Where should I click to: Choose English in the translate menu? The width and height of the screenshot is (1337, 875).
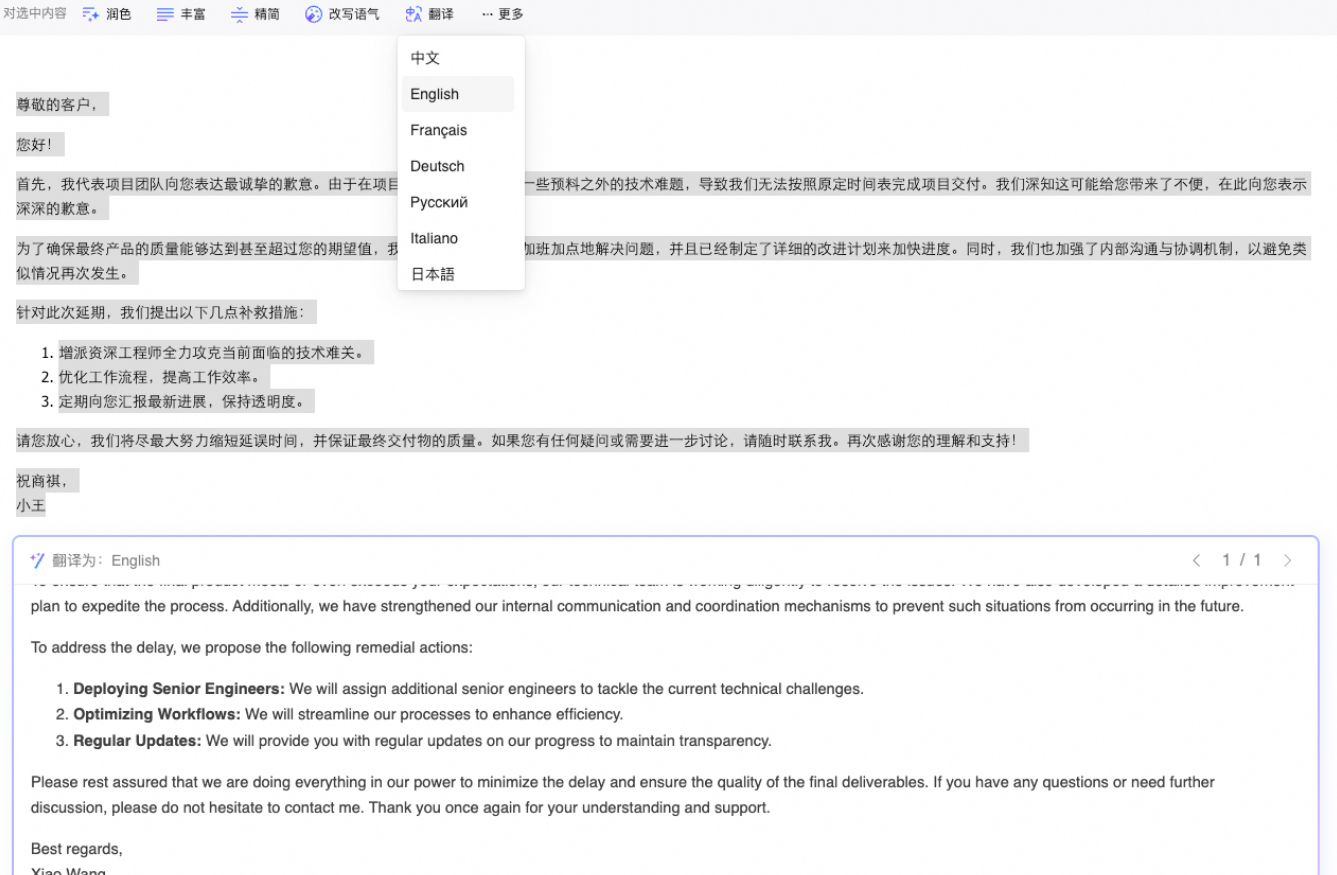click(458, 94)
